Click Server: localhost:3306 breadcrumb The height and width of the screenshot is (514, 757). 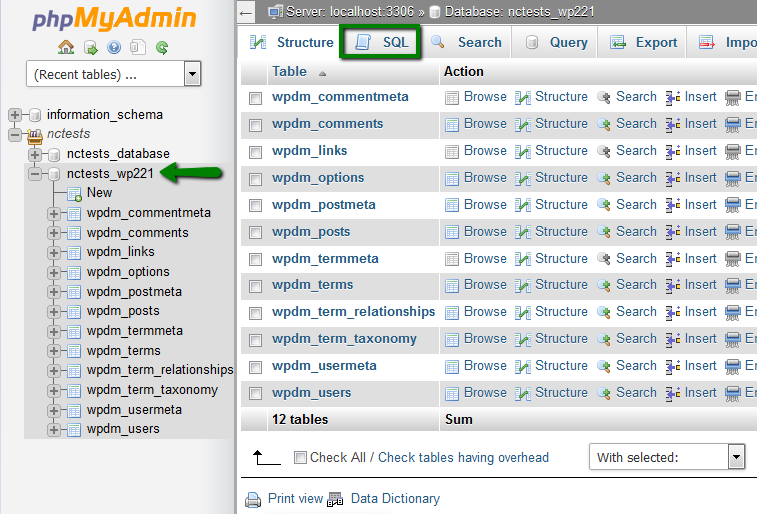point(350,12)
